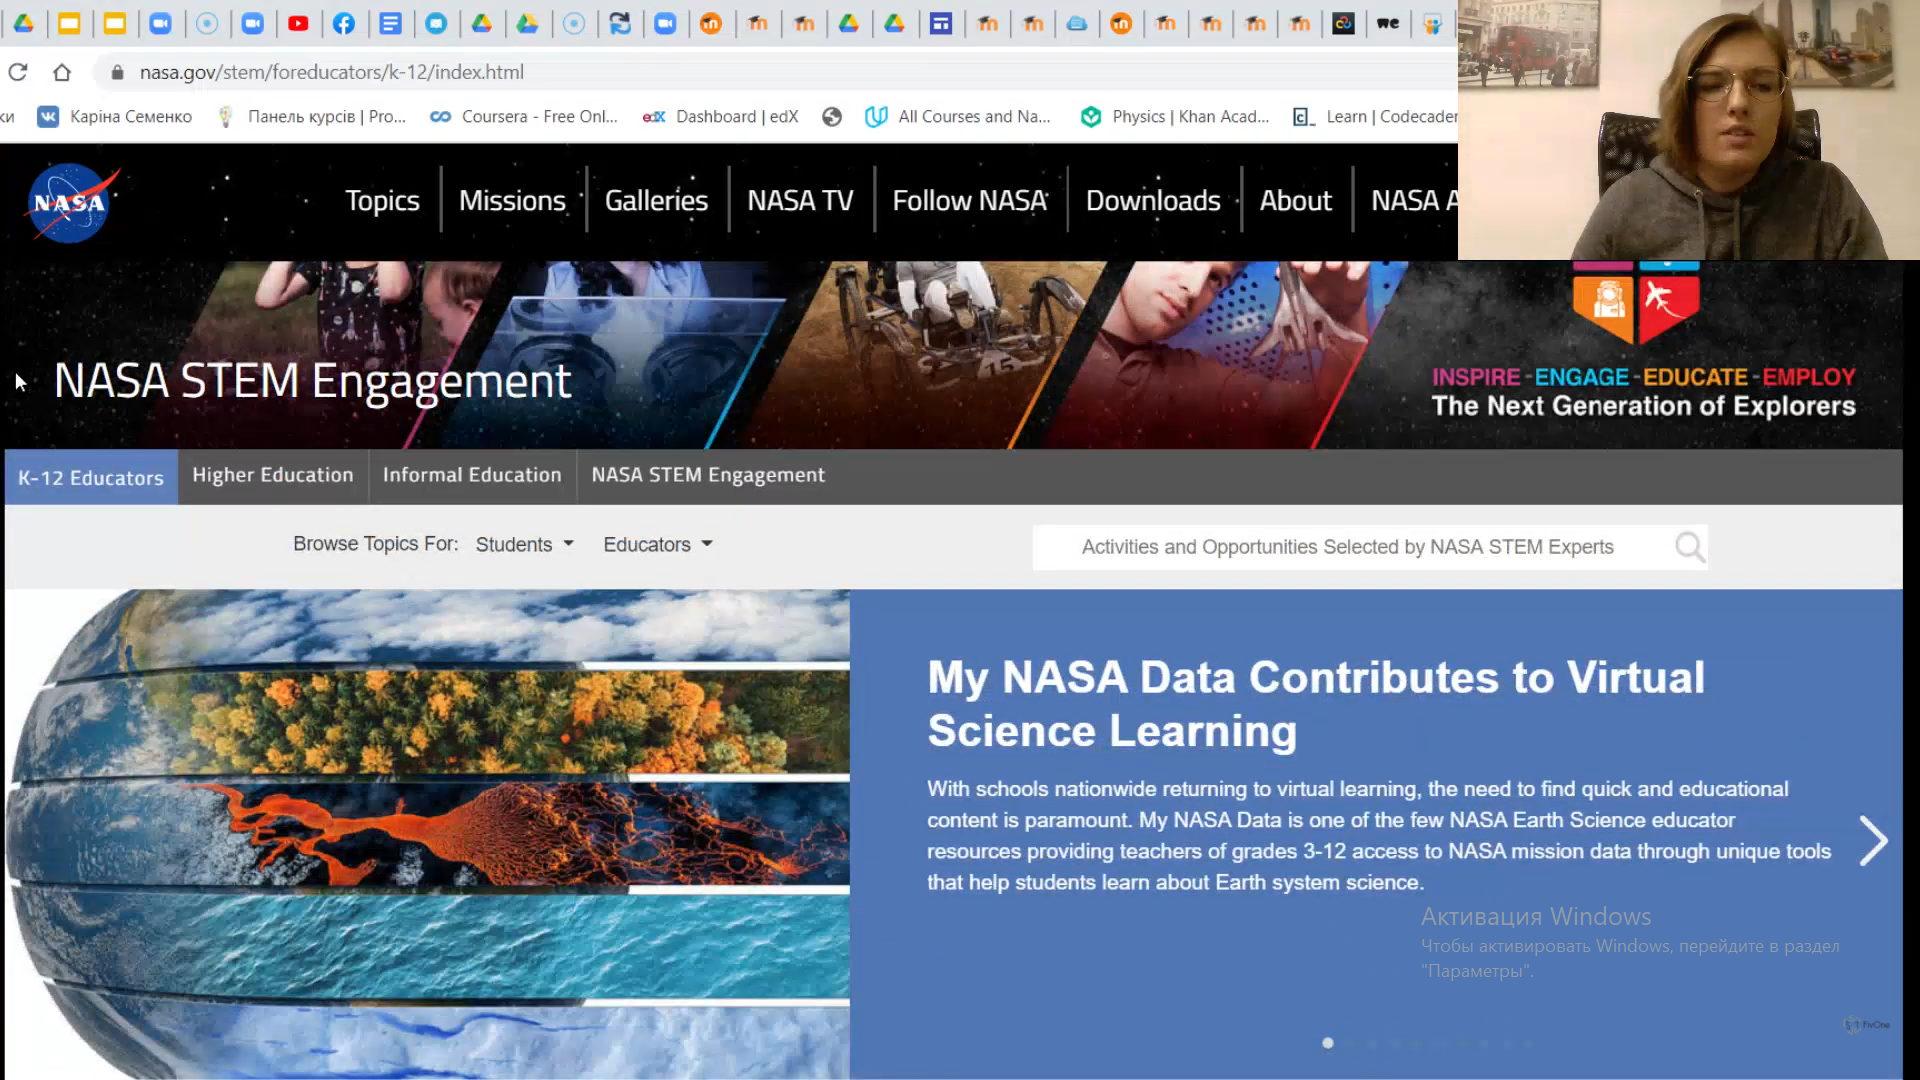Open the Панель курсів bookmark

coord(311,116)
